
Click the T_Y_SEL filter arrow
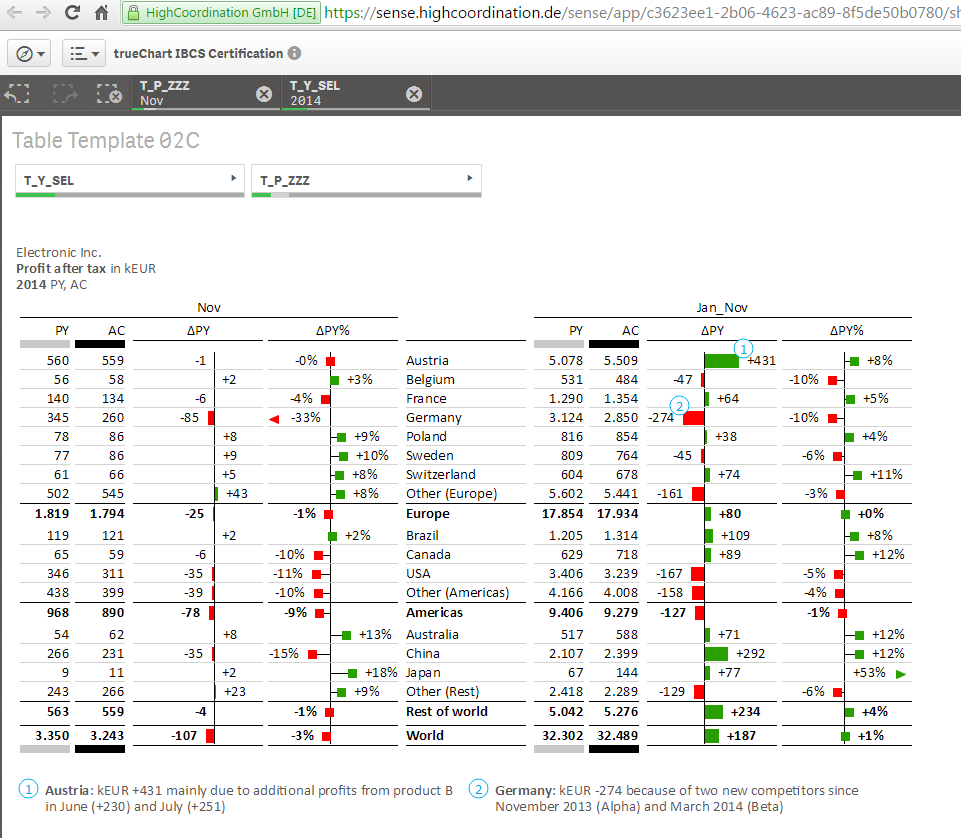coord(234,178)
